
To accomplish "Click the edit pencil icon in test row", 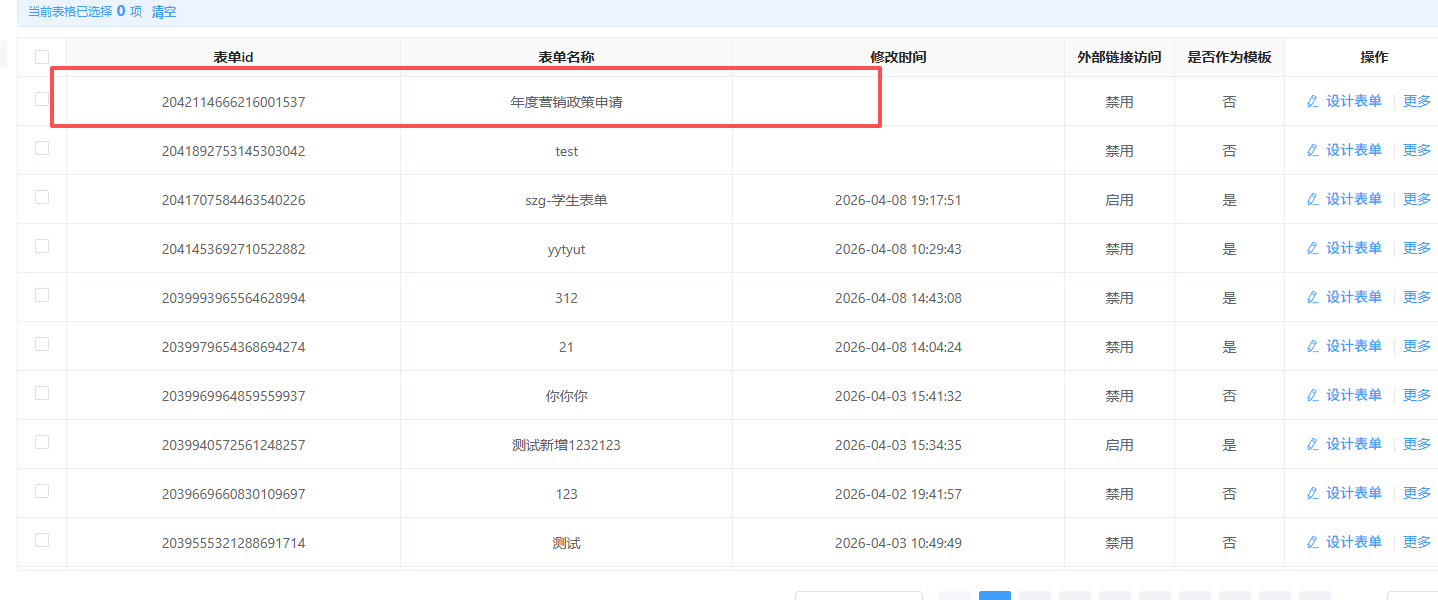I will [1313, 150].
